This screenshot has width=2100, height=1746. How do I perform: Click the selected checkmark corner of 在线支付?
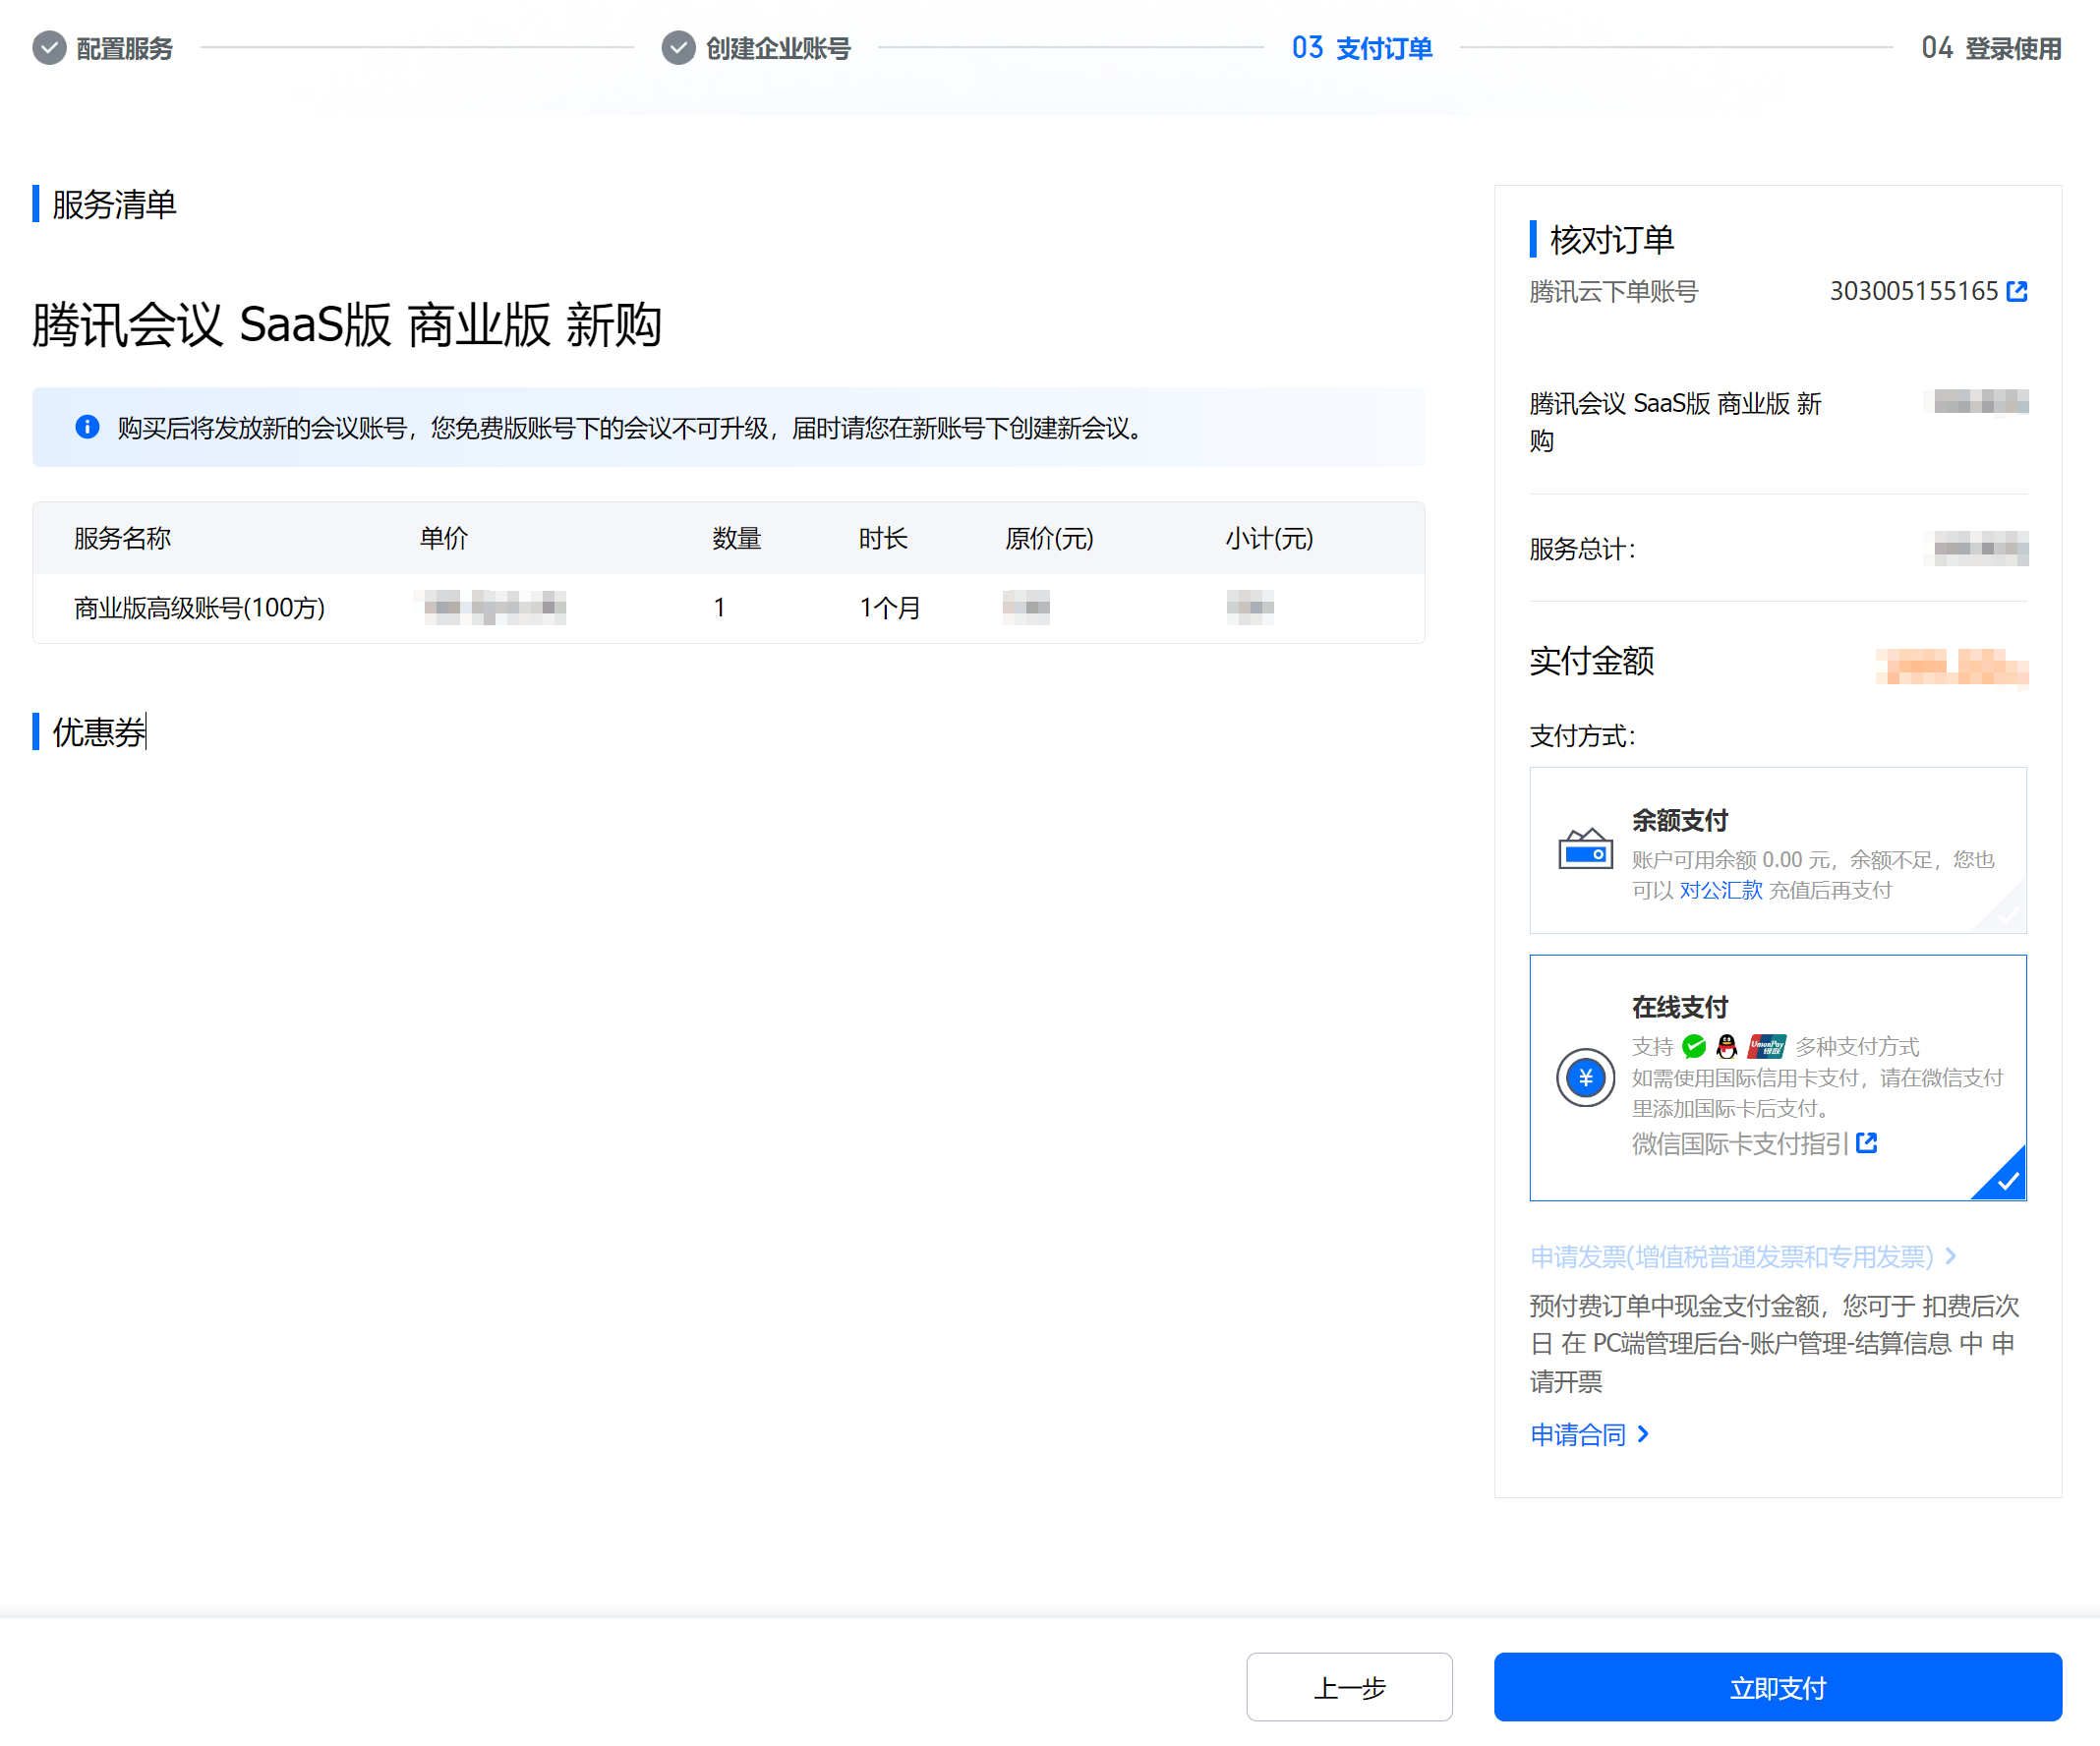(x=2003, y=1177)
